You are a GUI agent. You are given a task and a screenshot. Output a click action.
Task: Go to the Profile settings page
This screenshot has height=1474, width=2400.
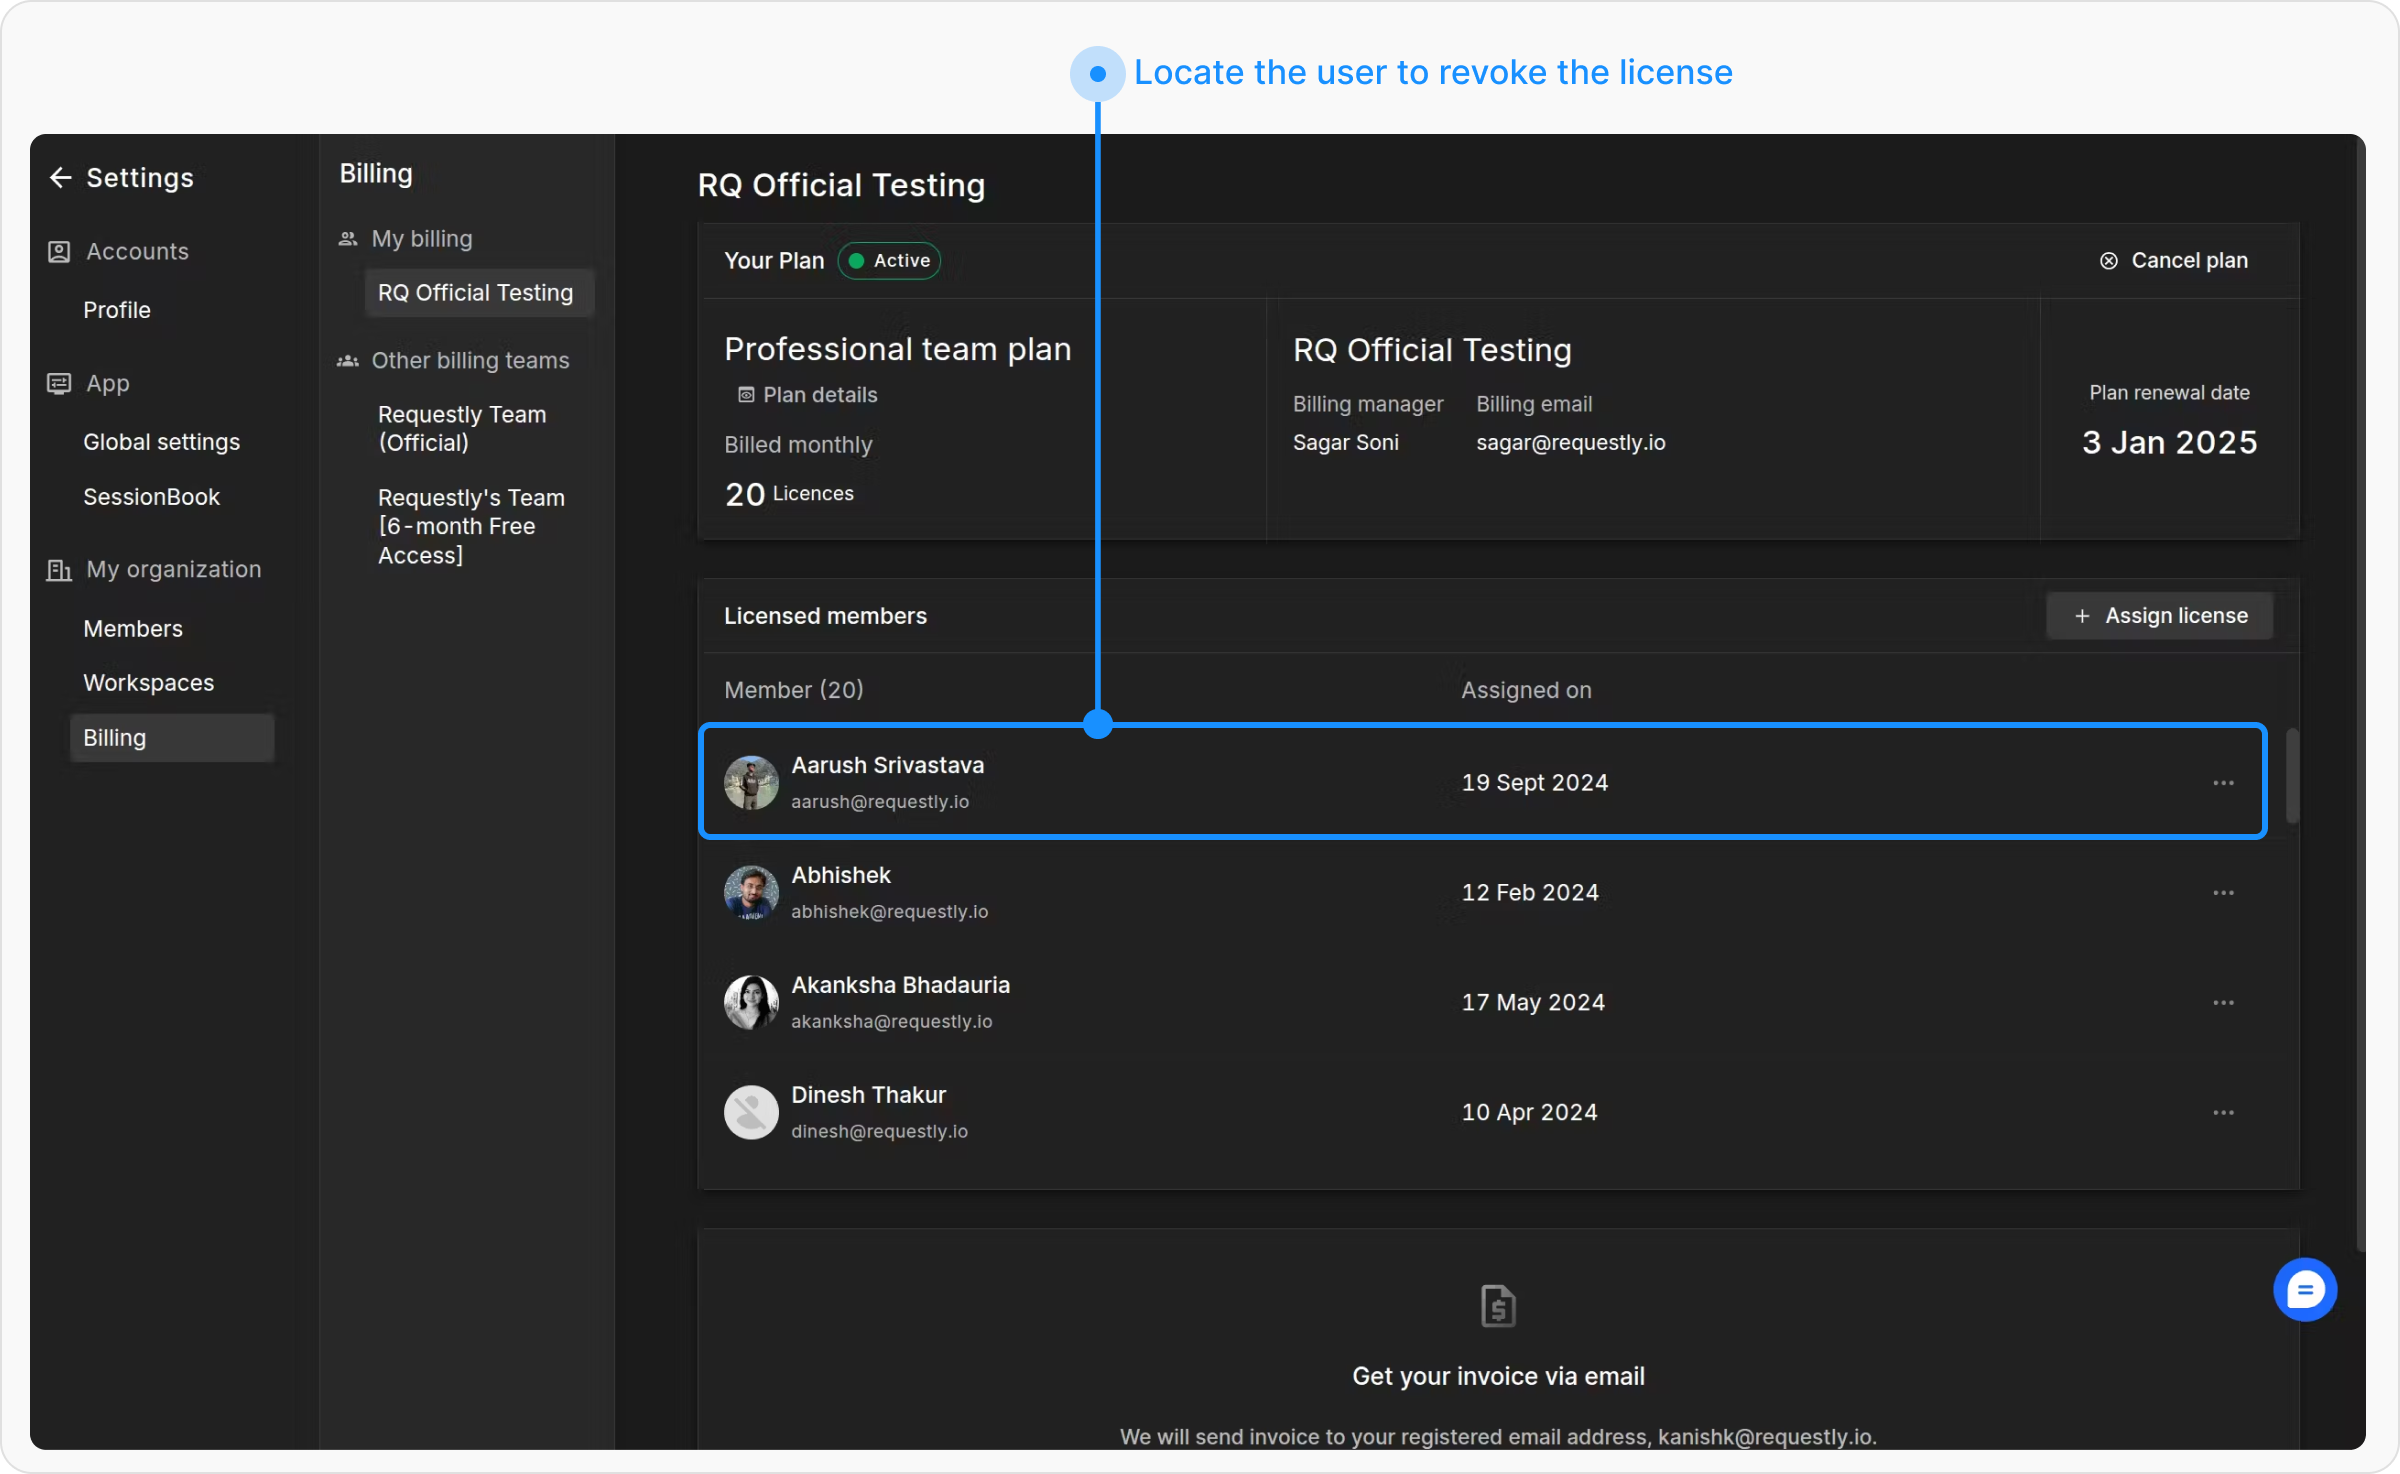(117, 310)
